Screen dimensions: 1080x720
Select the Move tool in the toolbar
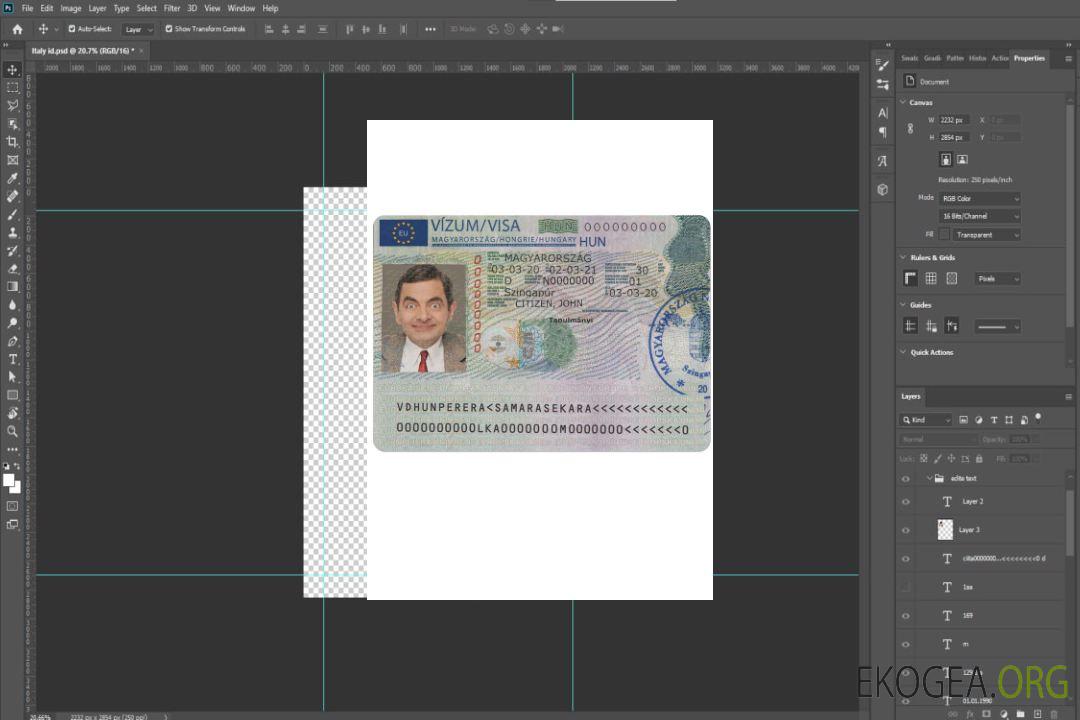[12, 70]
